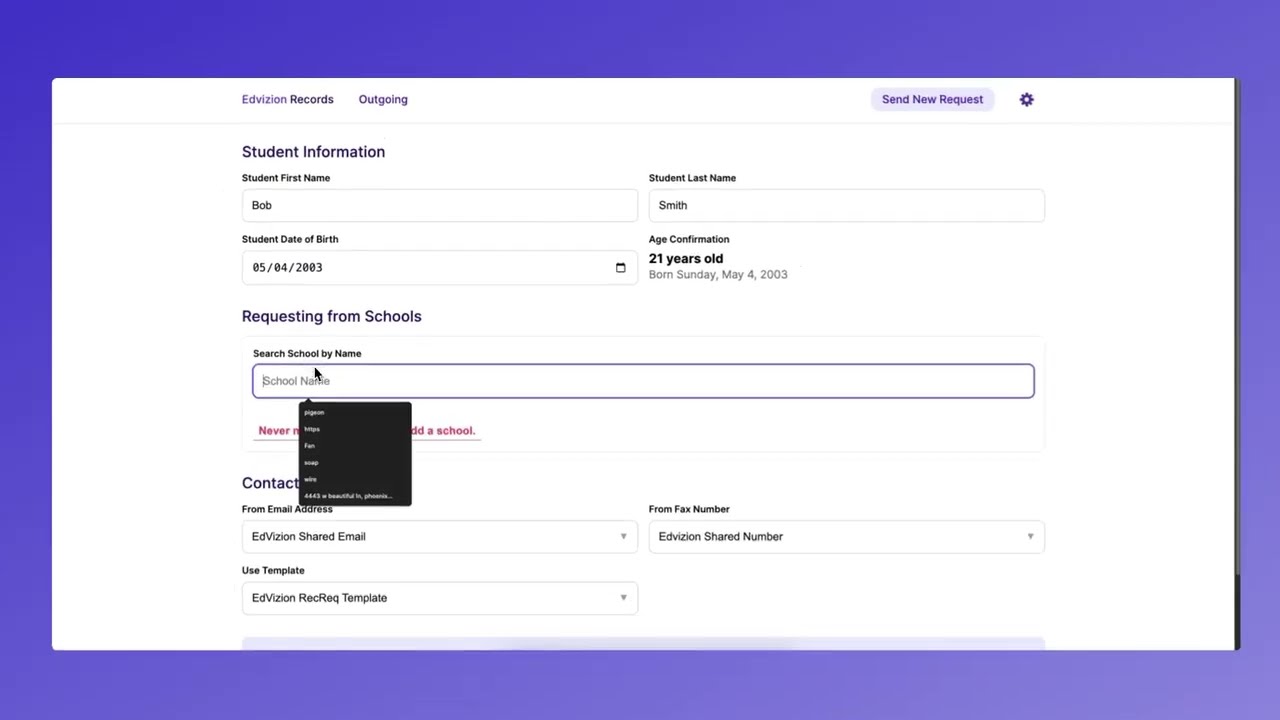Set the Student Date of Birth field

click(x=439, y=268)
